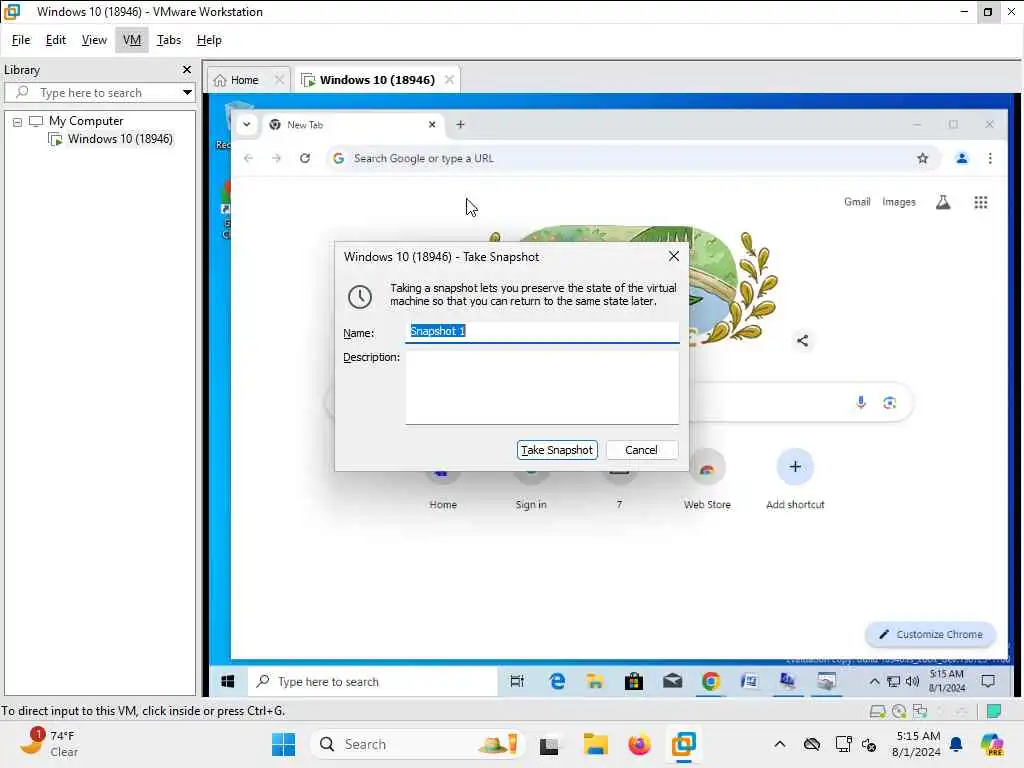
Task: Open the Edit menu
Action: click(x=56, y=40)
